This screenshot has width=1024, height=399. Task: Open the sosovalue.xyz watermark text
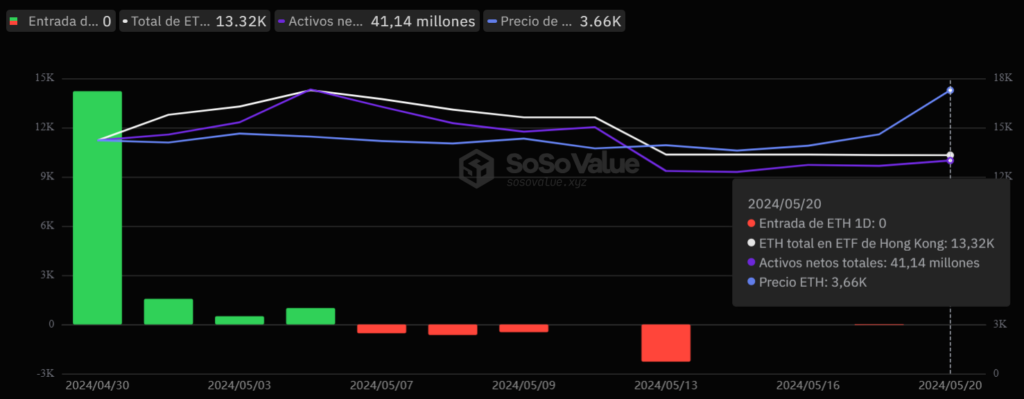547,182
